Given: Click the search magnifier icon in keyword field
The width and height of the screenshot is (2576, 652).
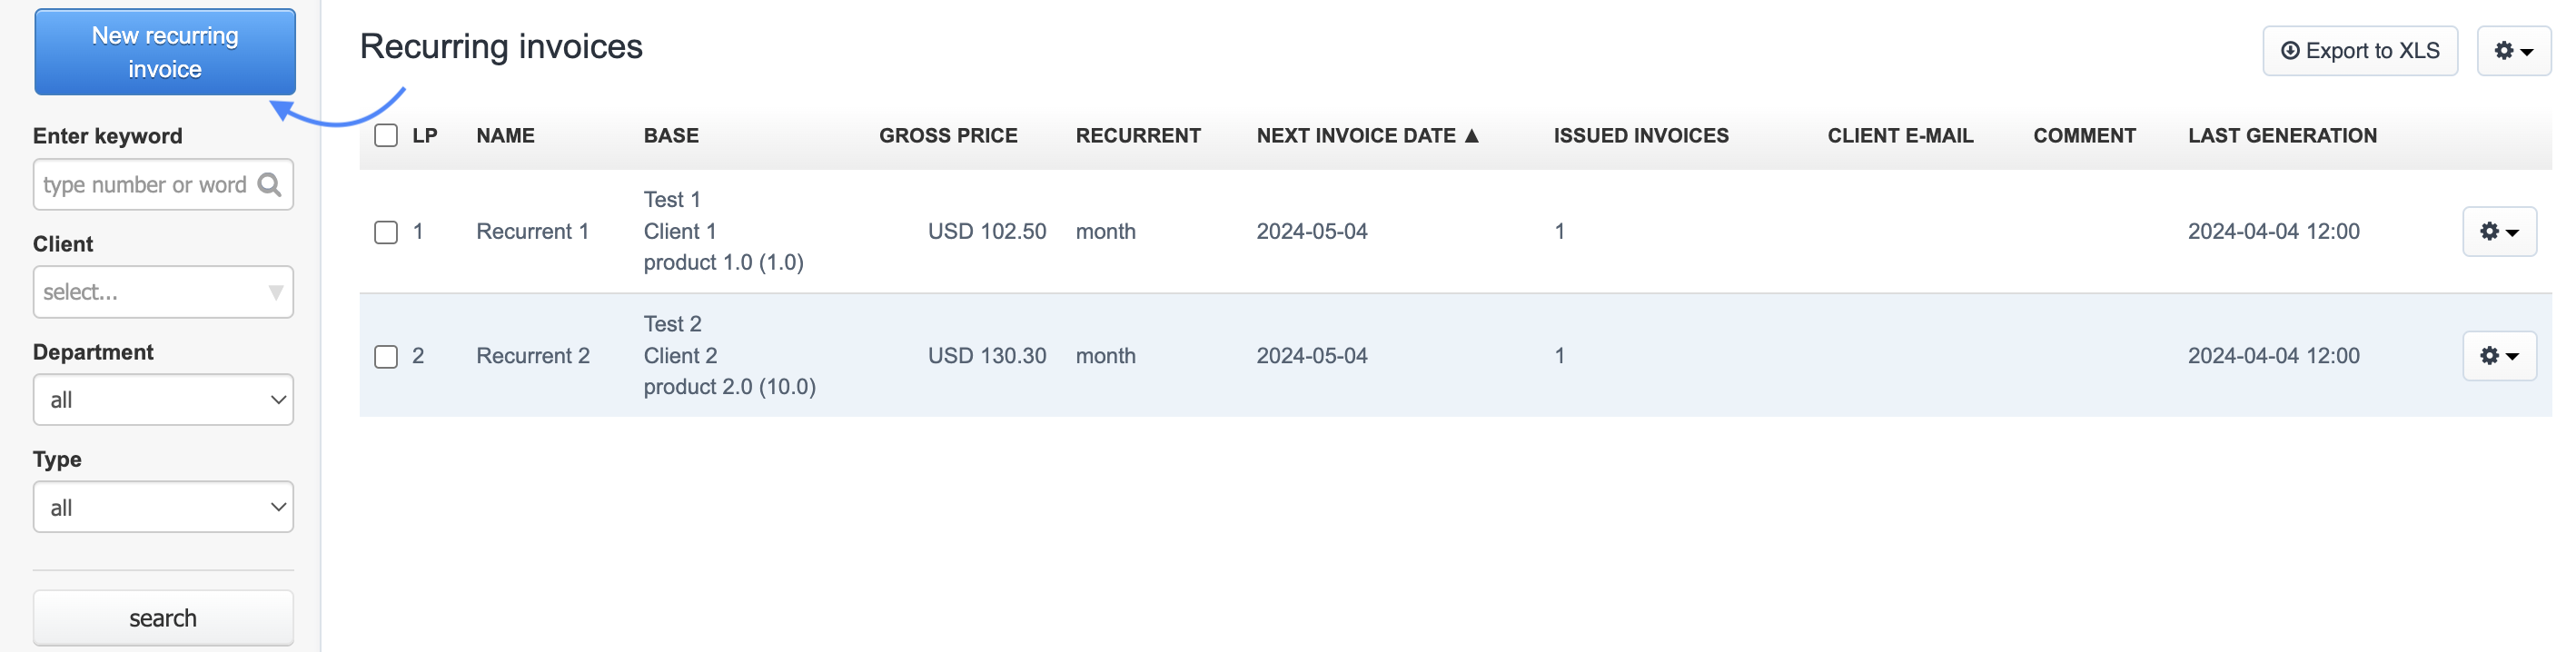Looking at the screenshot, I should coord(269,185).
